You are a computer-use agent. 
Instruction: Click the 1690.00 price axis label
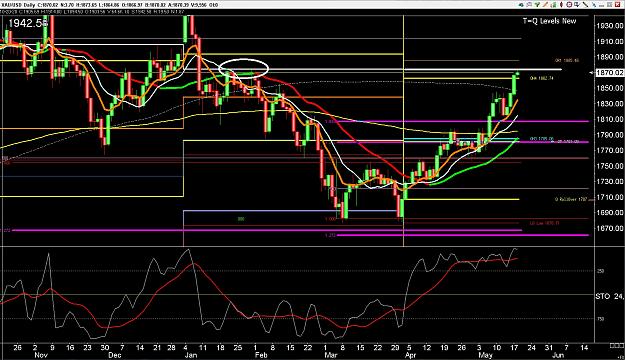610,212
